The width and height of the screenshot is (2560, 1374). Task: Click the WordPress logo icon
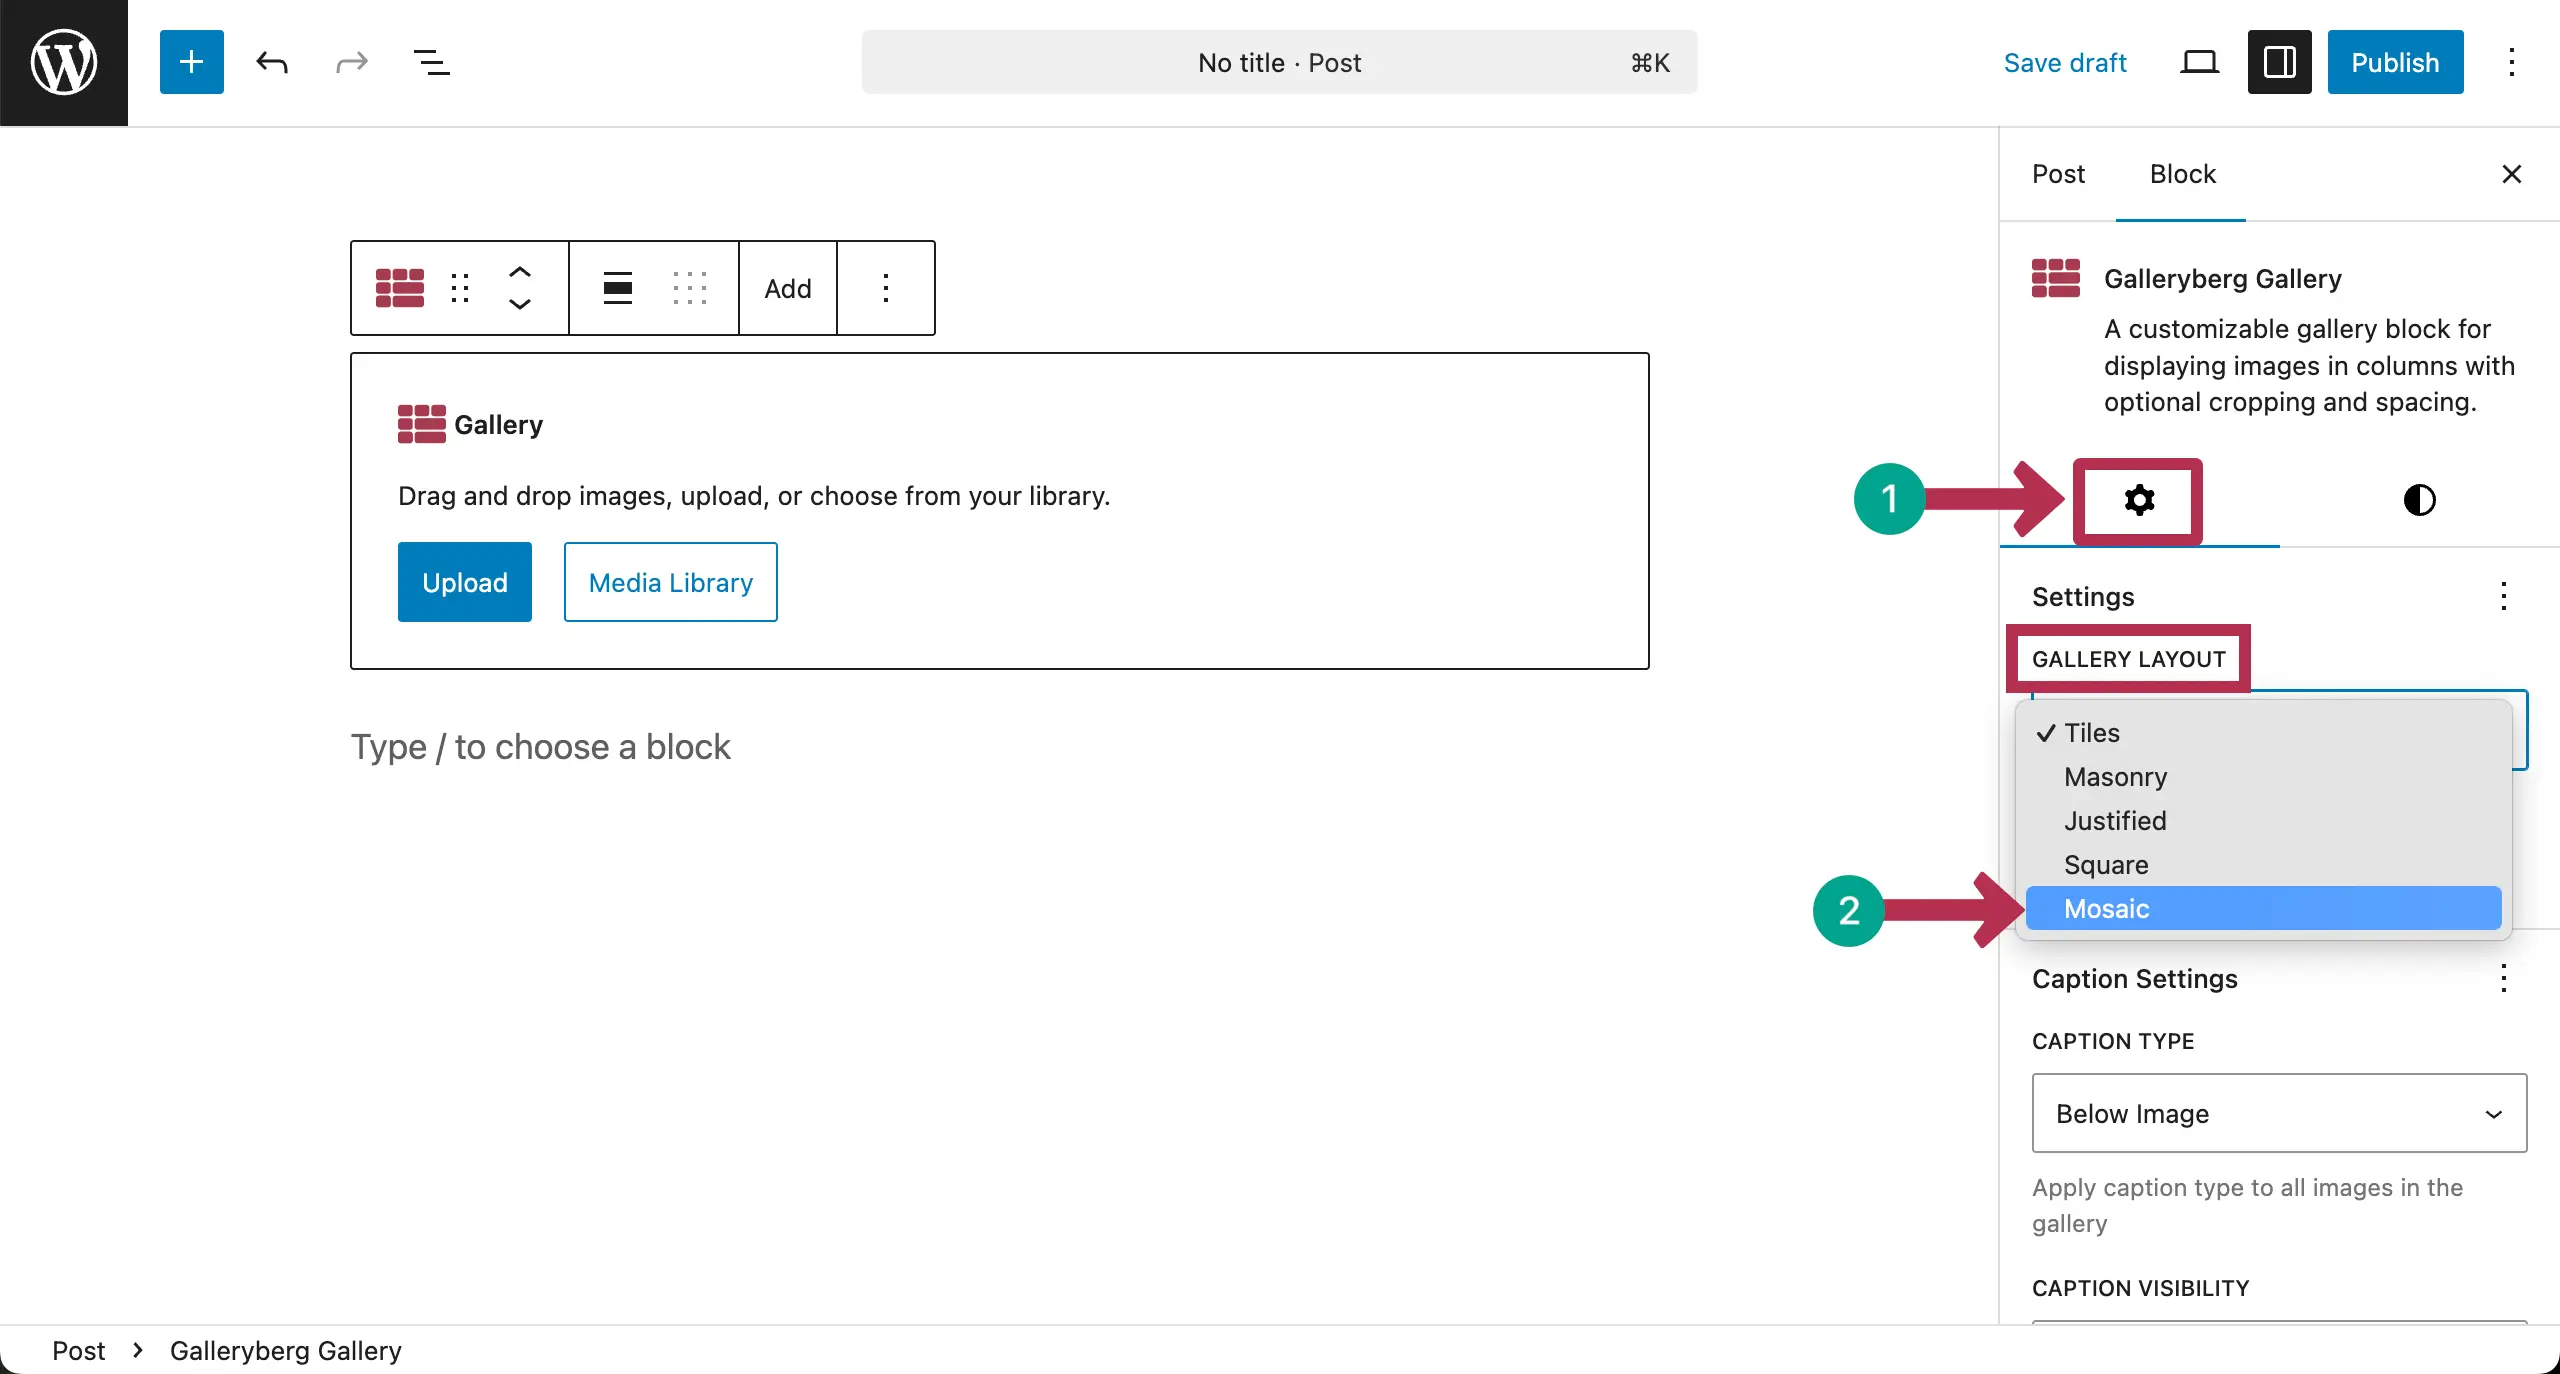tap(63, 62)
